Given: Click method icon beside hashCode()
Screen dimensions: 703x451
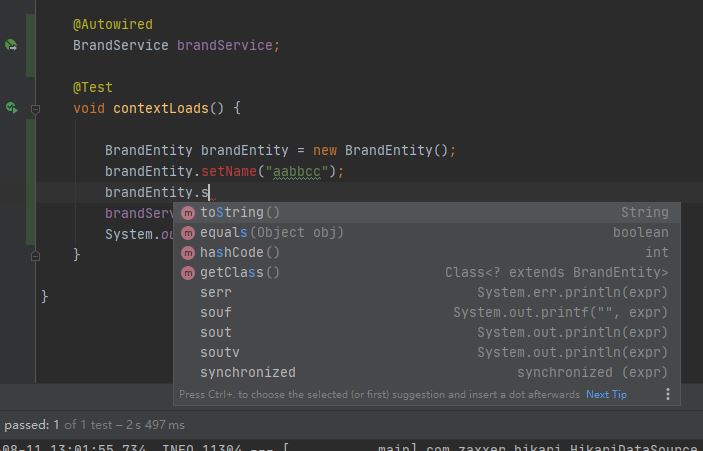Looking at the screenshot, I should pyautogui.click(x=188, y=253).
